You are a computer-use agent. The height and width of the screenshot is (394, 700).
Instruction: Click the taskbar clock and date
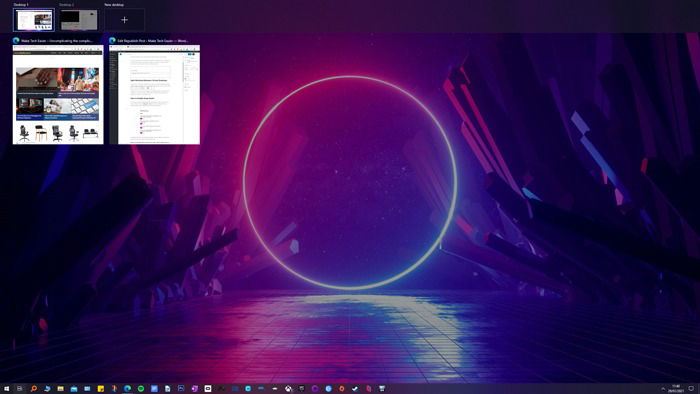pyautogui.click(x=676, y=389)
